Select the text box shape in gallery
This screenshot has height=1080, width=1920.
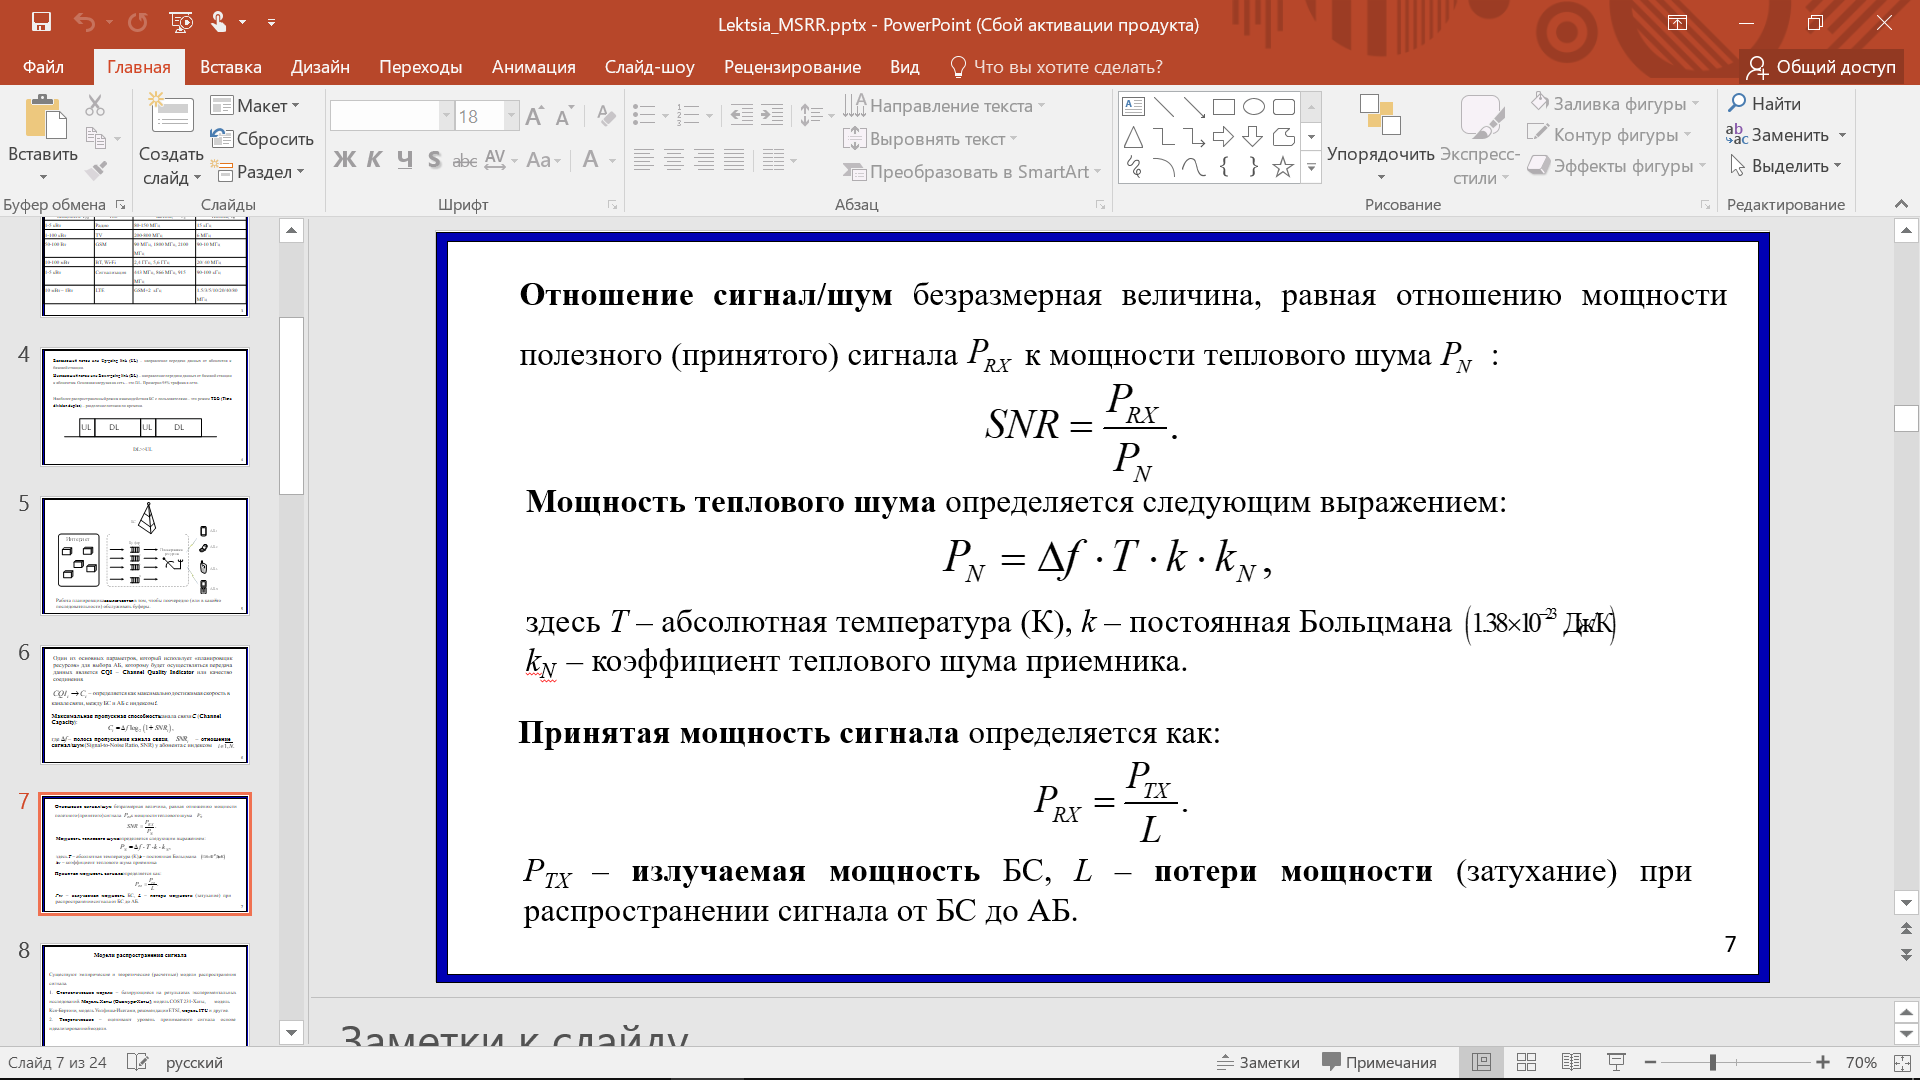[x=1133, y=107]
